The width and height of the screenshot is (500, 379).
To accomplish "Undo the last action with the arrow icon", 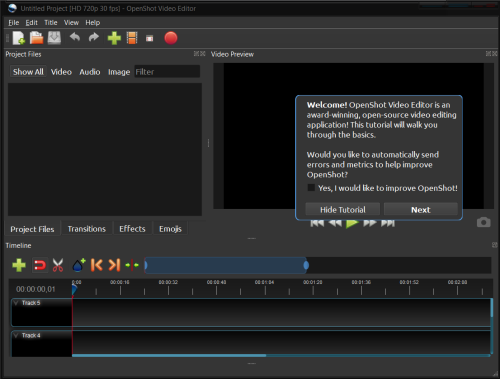I will click(x=75, y=37).
